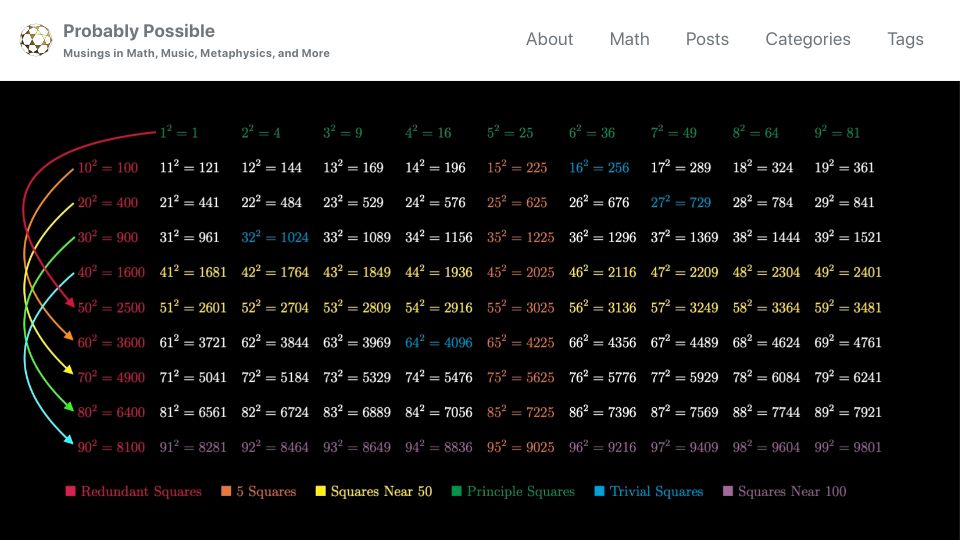Click the equation 59² = 3481

coord(848,307)
